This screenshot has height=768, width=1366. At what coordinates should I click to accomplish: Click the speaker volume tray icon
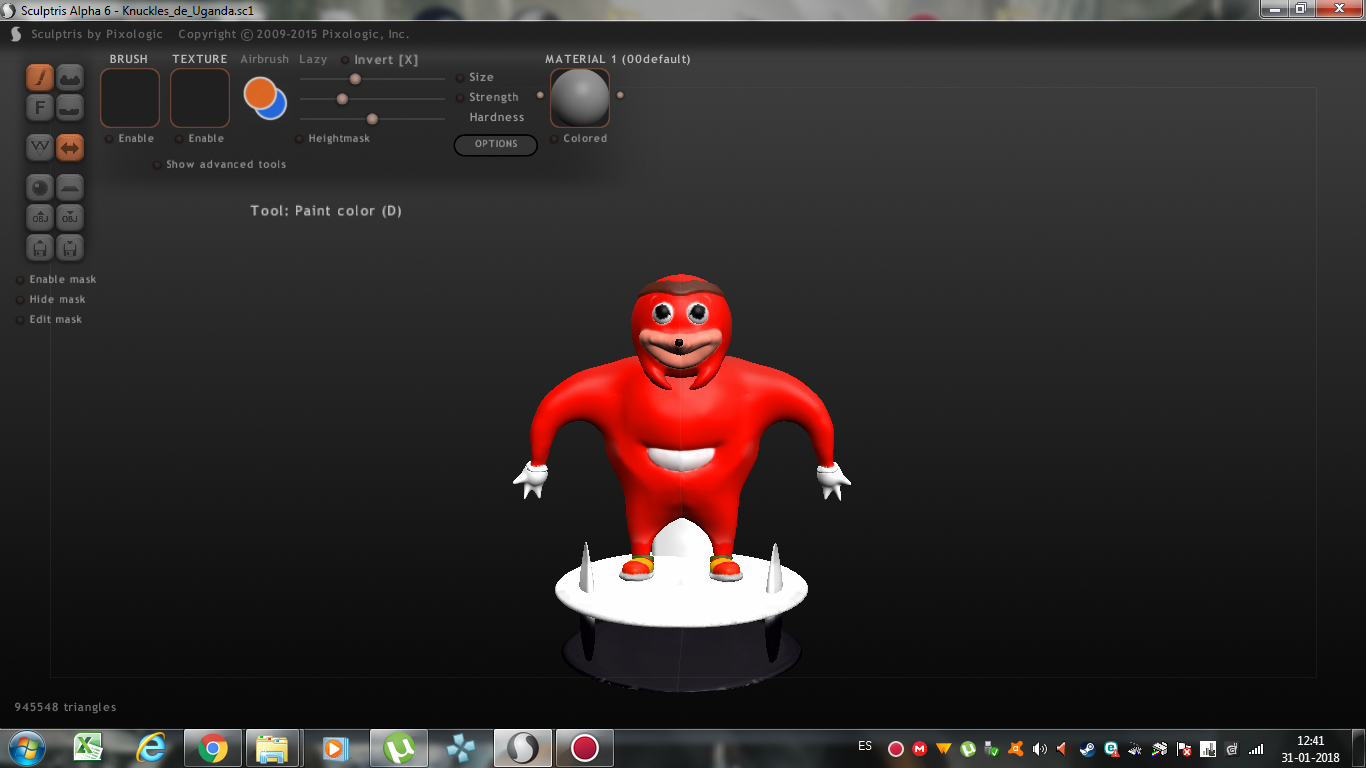pyautogui.click(x=1040, y=748)
